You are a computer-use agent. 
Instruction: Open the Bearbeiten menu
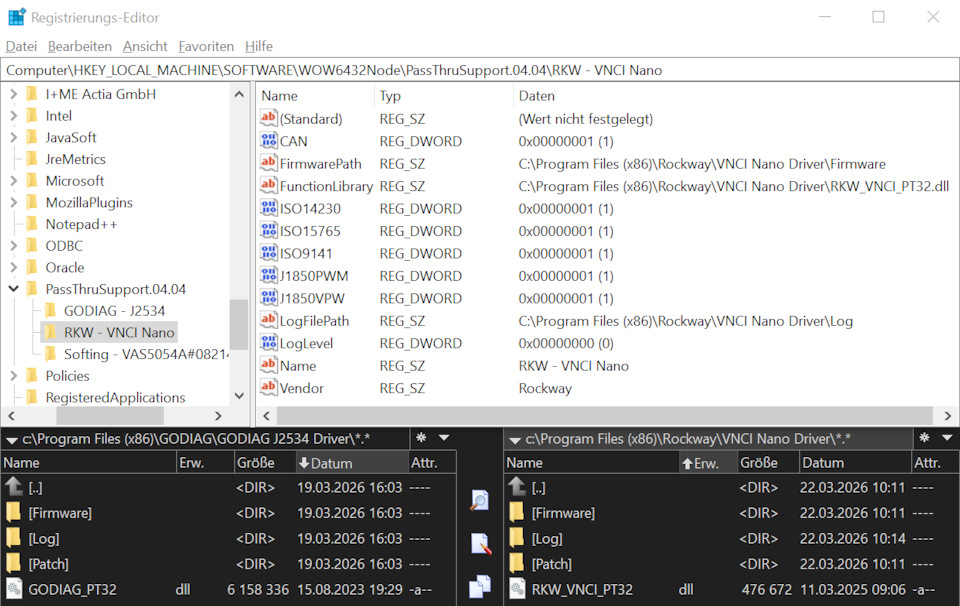80,47
